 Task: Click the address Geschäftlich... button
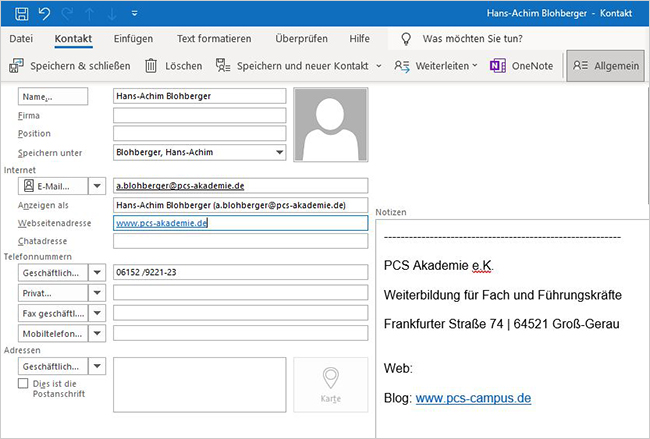53,366
